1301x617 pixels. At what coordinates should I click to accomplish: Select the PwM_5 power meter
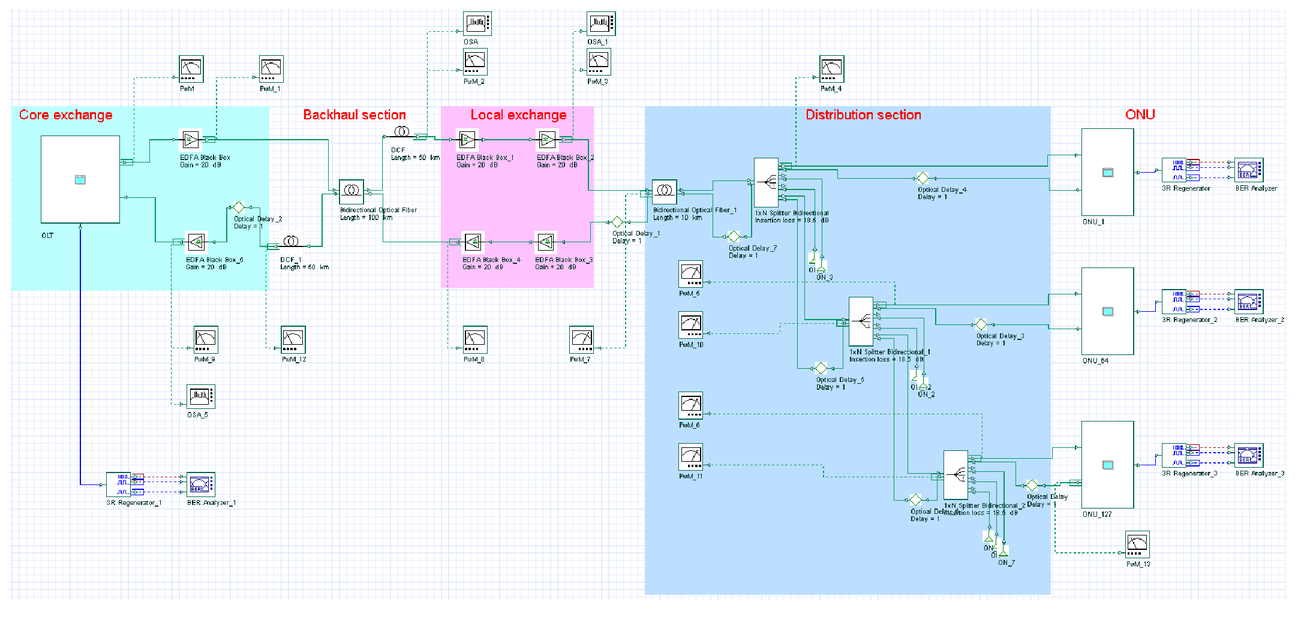690,273
